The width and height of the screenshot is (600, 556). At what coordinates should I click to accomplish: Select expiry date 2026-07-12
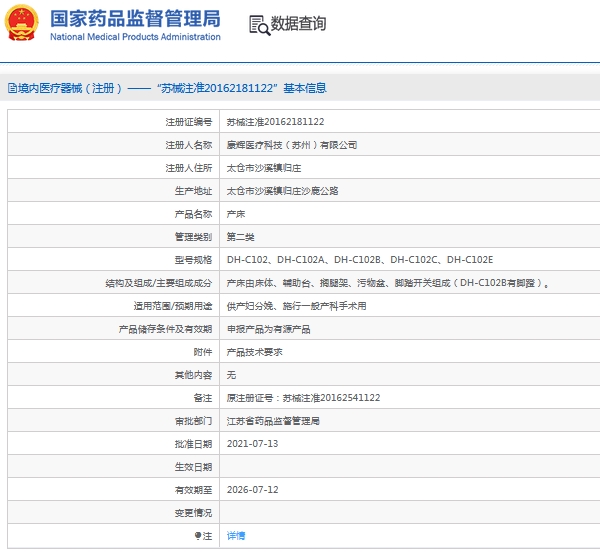tap(253, 490)
